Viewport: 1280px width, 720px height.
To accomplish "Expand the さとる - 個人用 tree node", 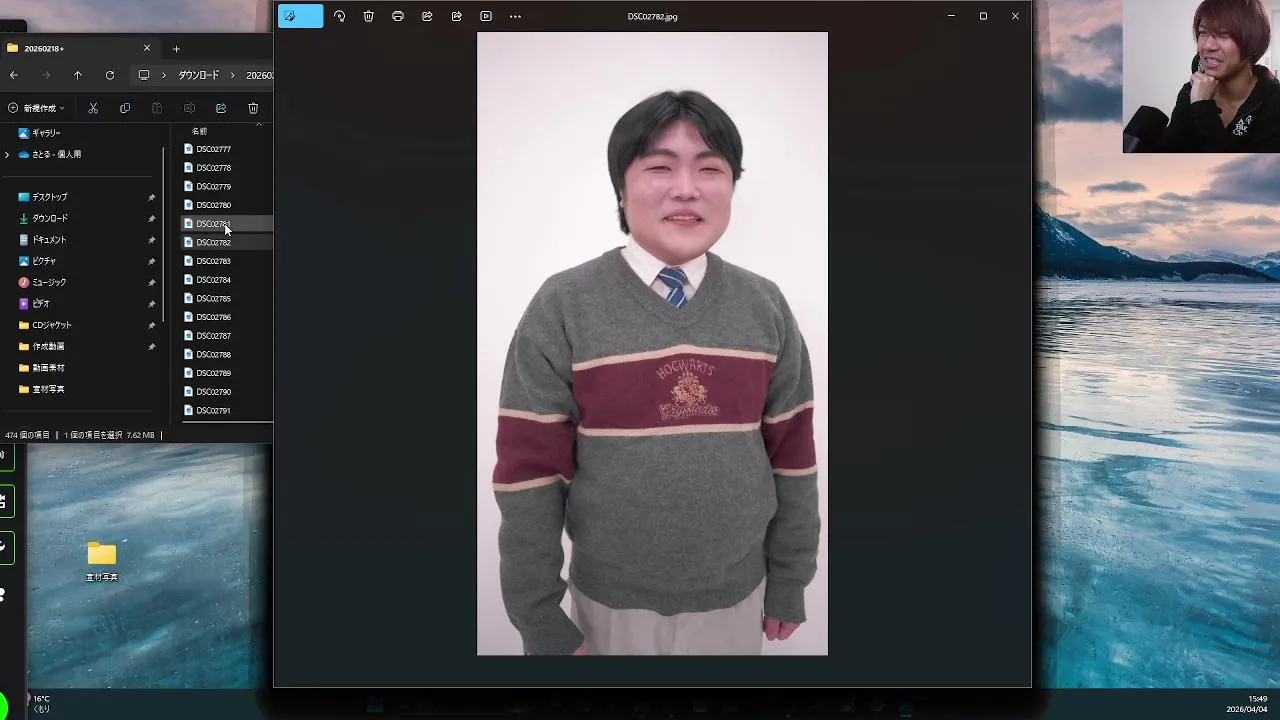I will coord(7,154).
